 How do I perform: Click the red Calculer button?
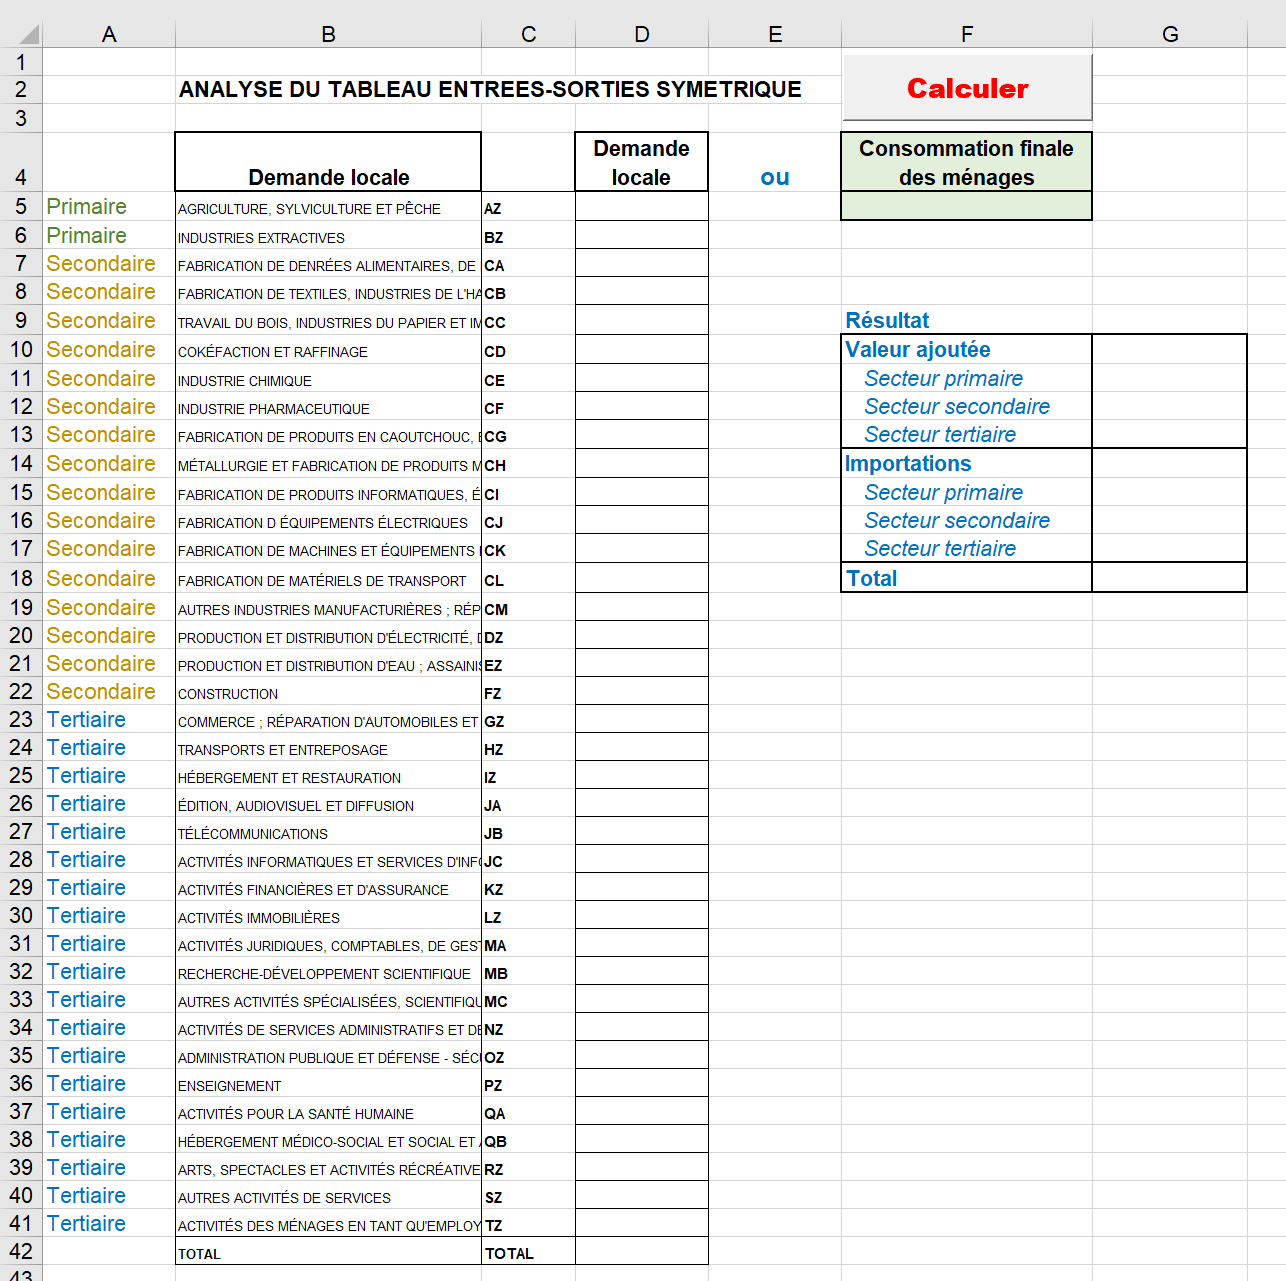[x=967, y=88]
